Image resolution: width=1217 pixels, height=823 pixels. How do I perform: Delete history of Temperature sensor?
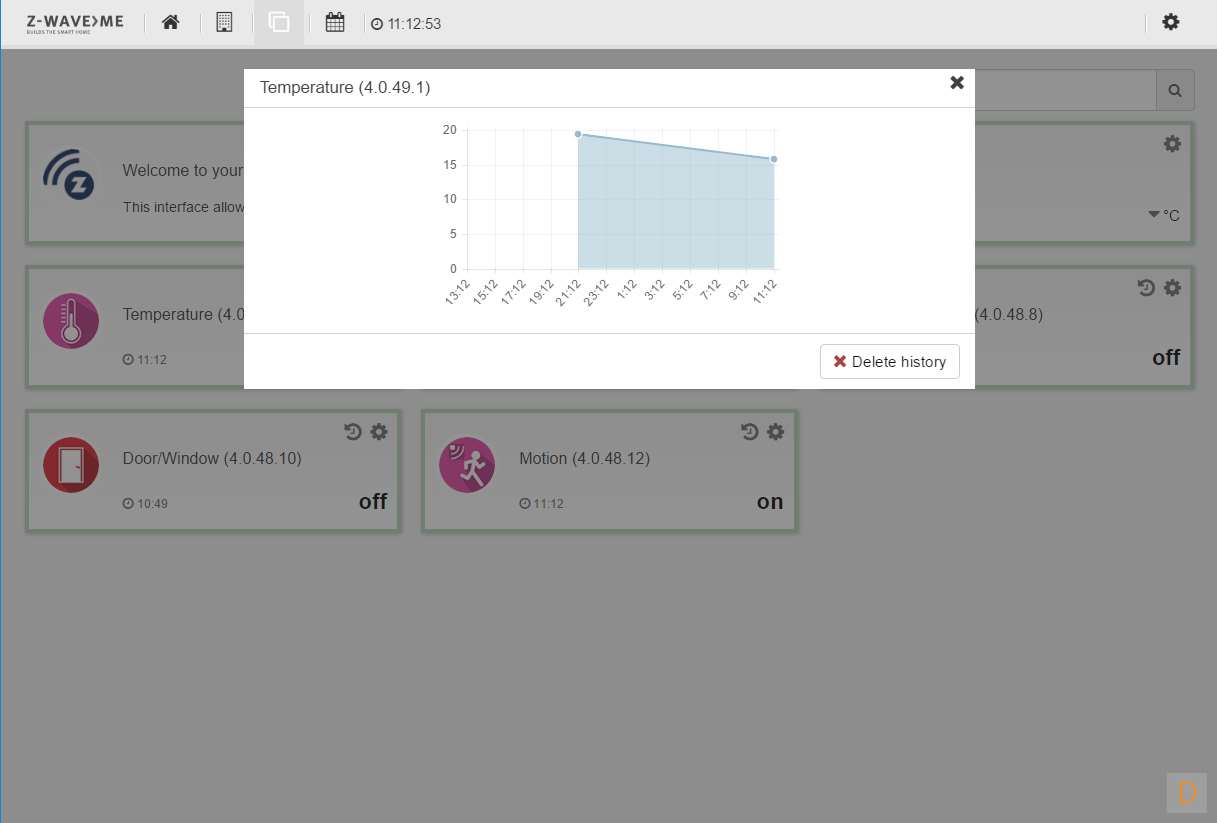[890, 362]
